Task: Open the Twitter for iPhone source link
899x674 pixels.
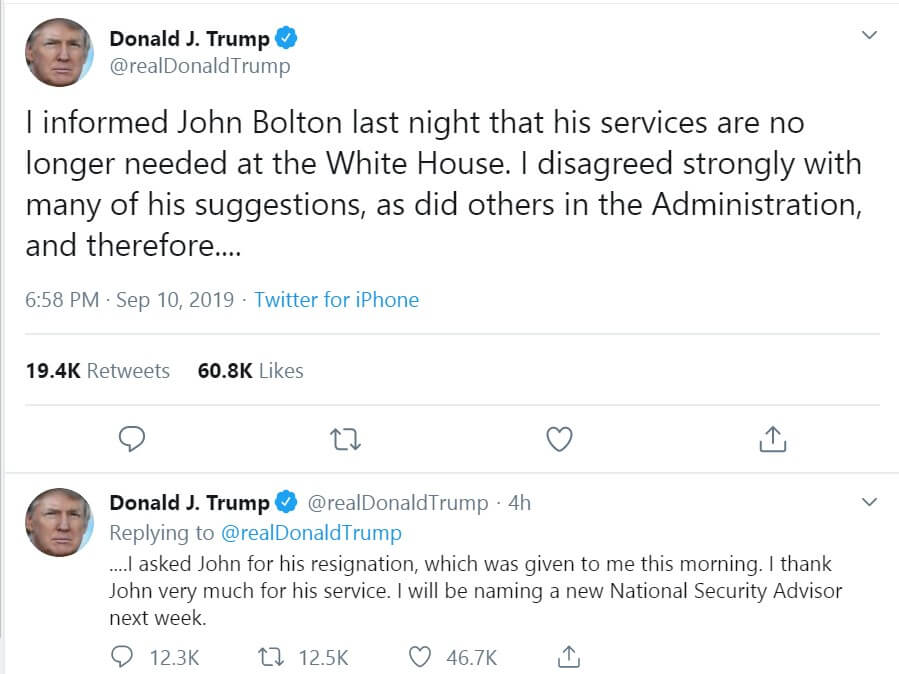Action: point(336,300)
